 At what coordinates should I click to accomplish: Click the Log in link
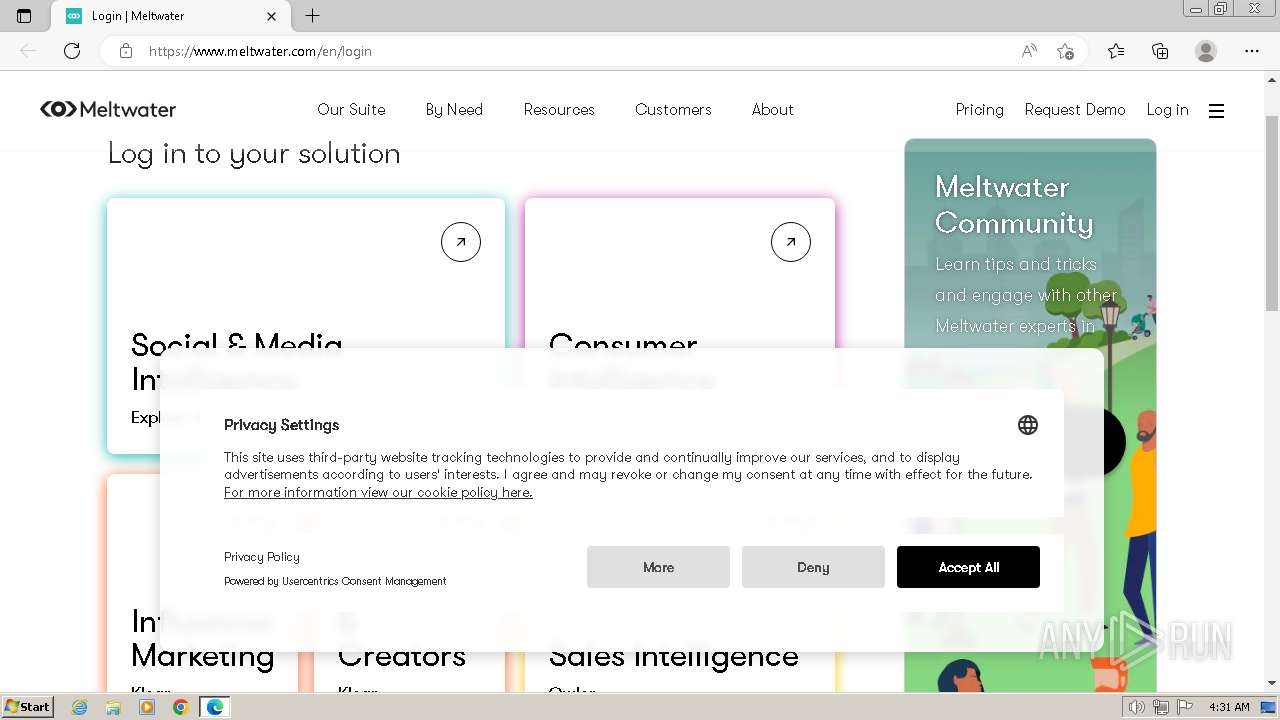click(x=1167, y=110)
